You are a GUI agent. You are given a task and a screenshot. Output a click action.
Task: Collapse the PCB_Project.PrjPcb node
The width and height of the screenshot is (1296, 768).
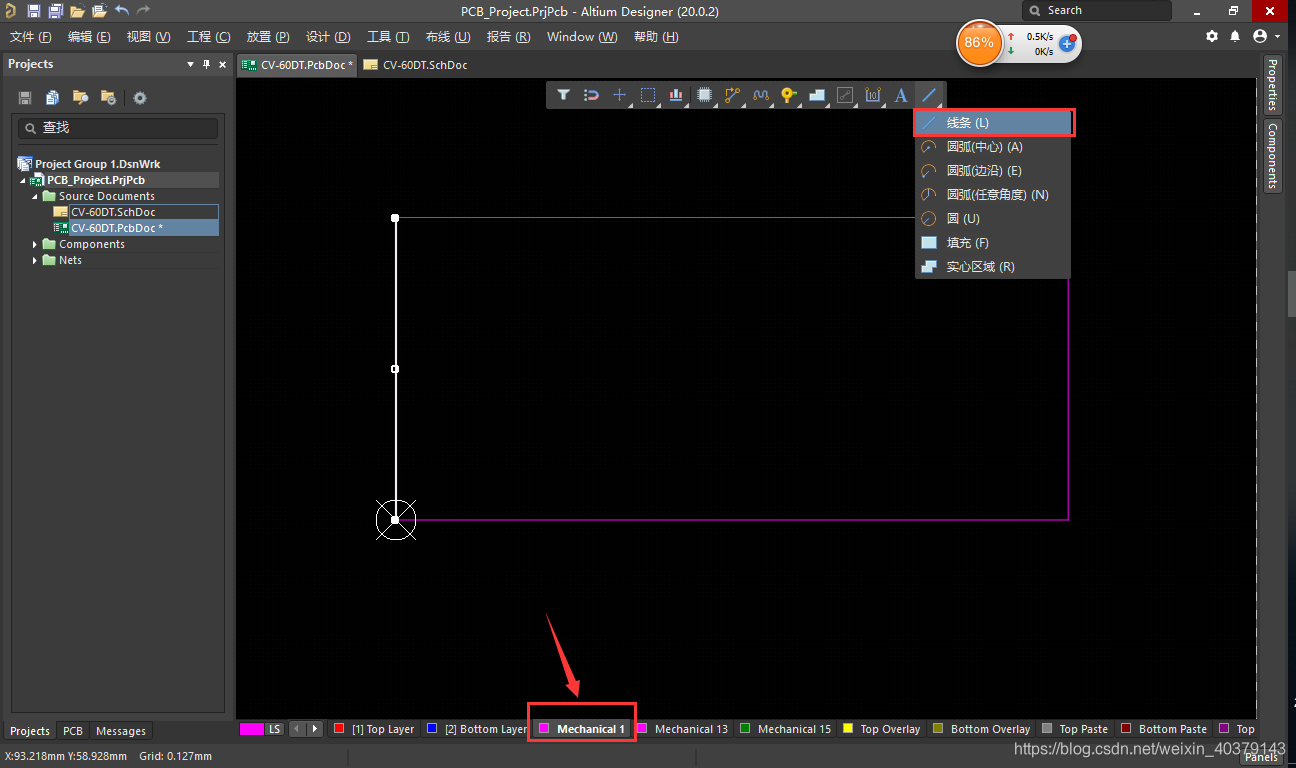tap(23, 180)
